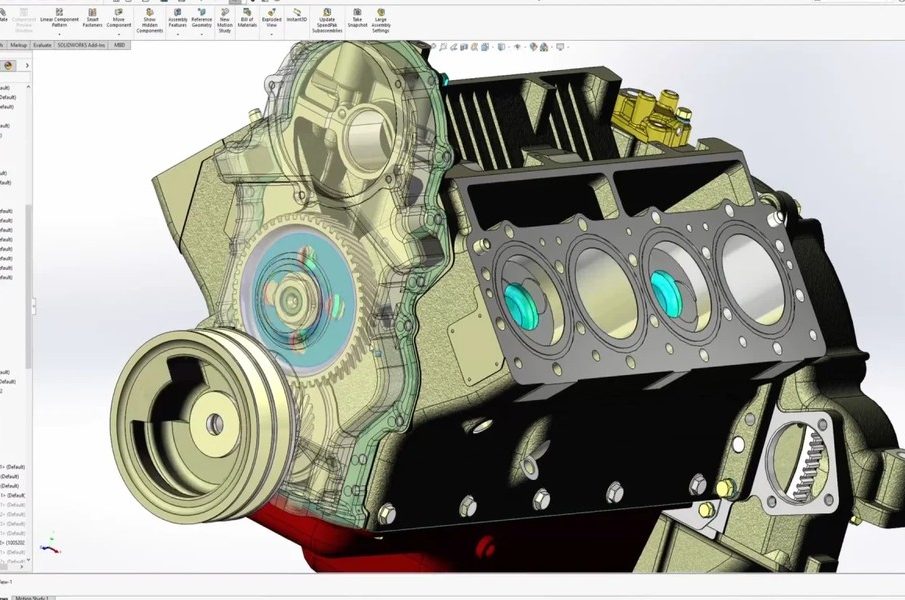Image resolution: width=905 pixels, height=600 pixels.
Task: Expand the Linear Component Pattern dropdown arrow
Action: coord(59,33)
